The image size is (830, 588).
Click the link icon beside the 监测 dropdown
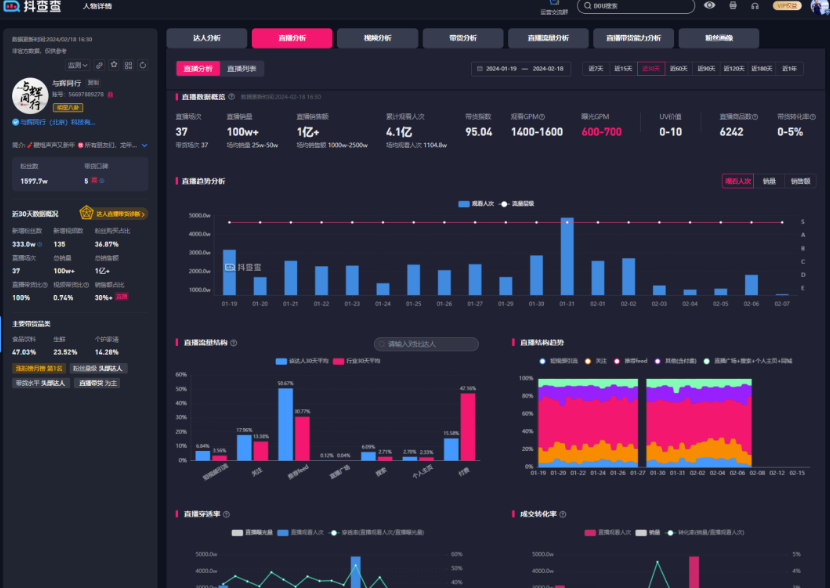[x=99, y=65]
